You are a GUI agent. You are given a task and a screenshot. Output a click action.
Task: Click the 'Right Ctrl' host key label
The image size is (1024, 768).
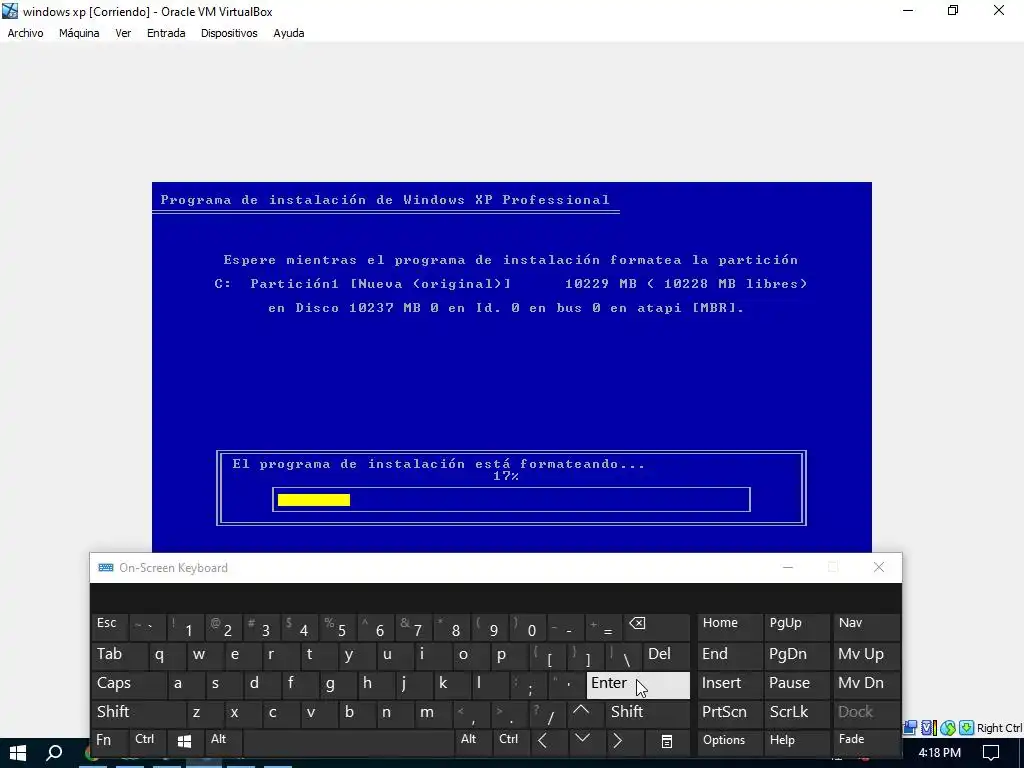click(x=999, y=728)
